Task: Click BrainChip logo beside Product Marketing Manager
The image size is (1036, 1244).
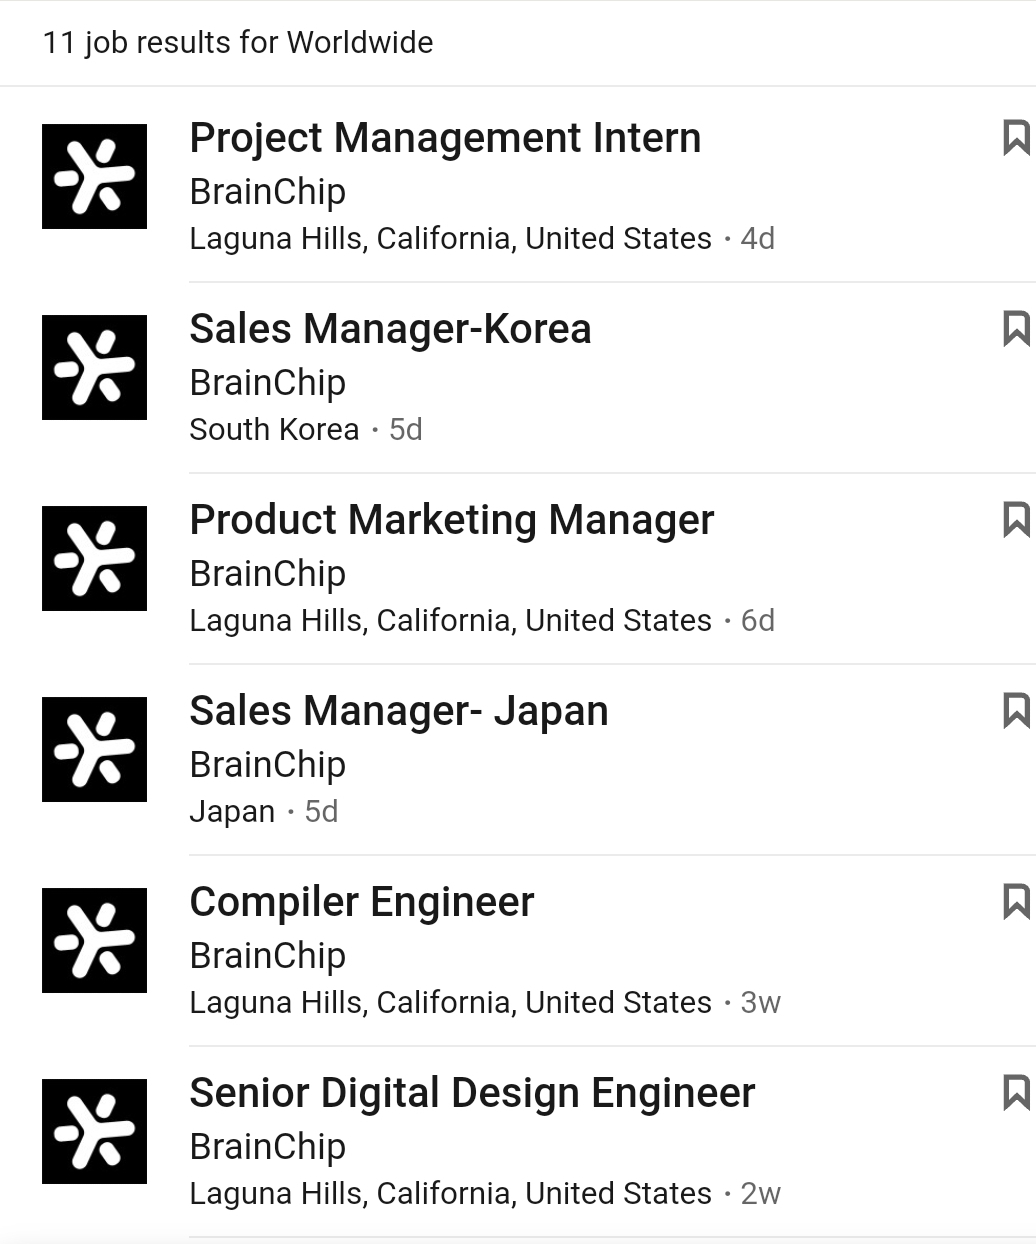Action: pyautogui.click(x=94, y=558)
